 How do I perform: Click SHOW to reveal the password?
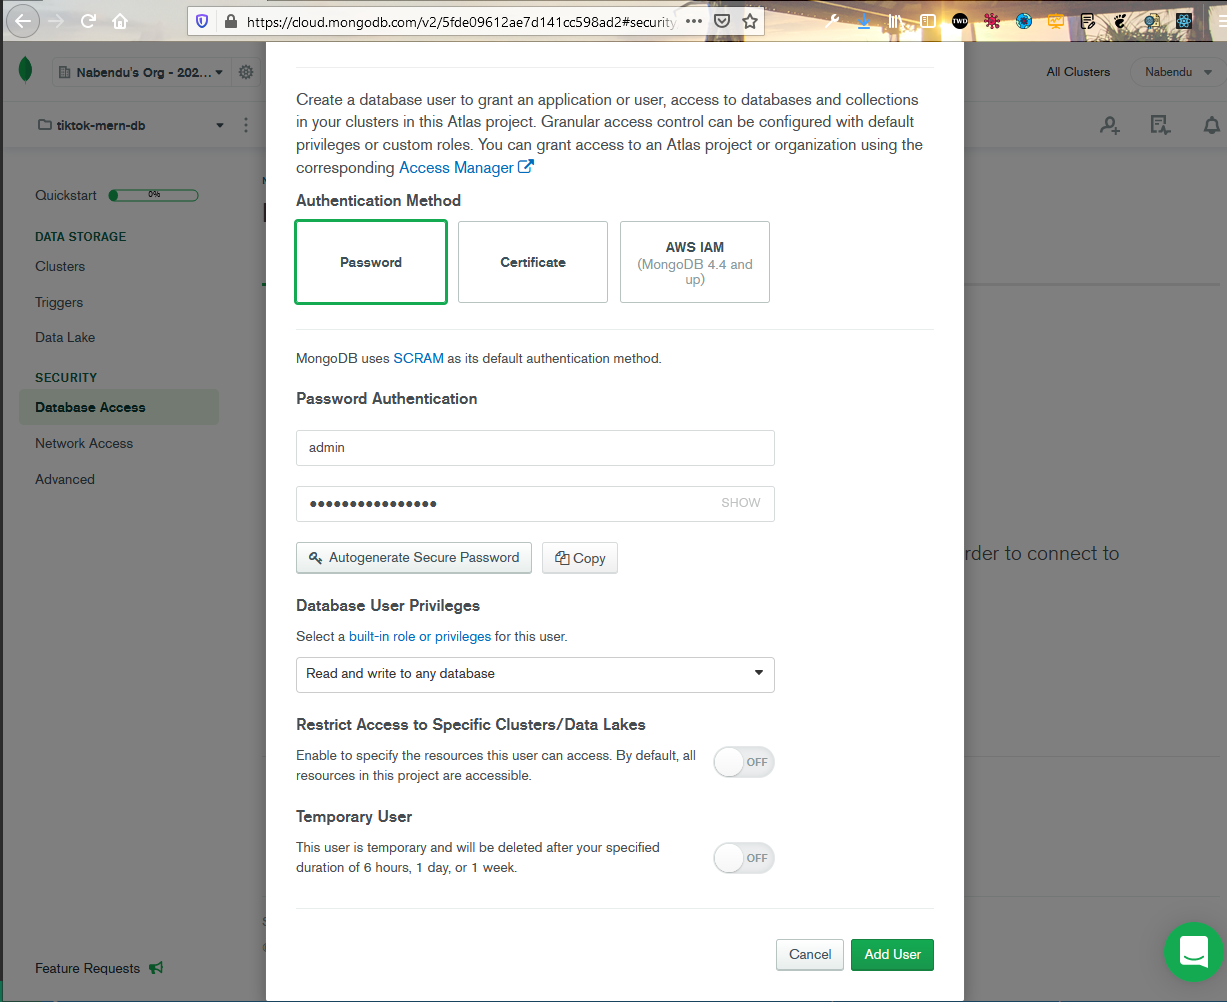741,503
